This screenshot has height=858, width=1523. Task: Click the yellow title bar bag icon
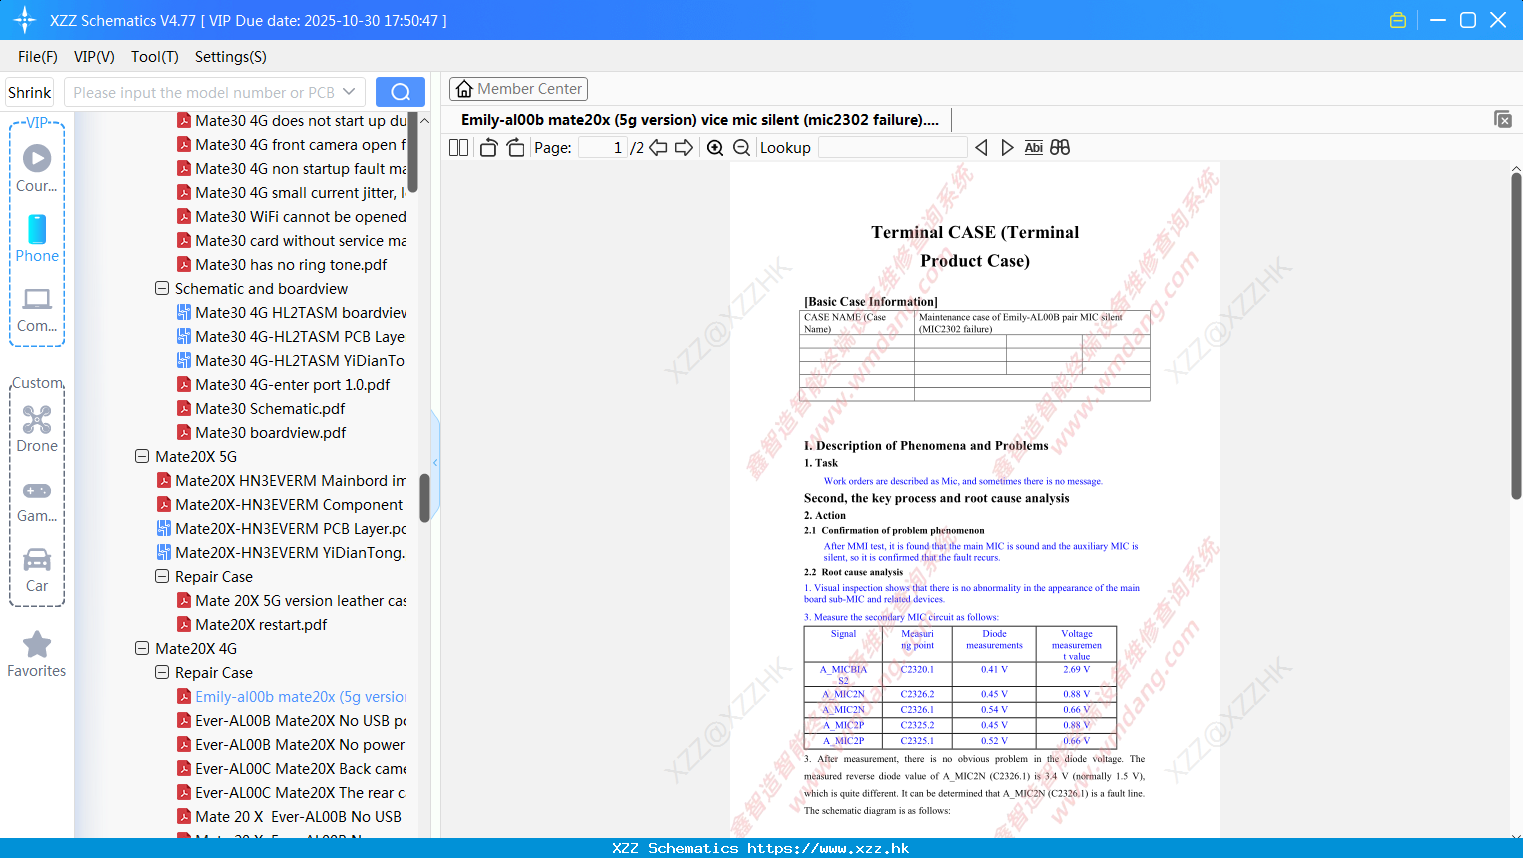(x=1398, y=20)
